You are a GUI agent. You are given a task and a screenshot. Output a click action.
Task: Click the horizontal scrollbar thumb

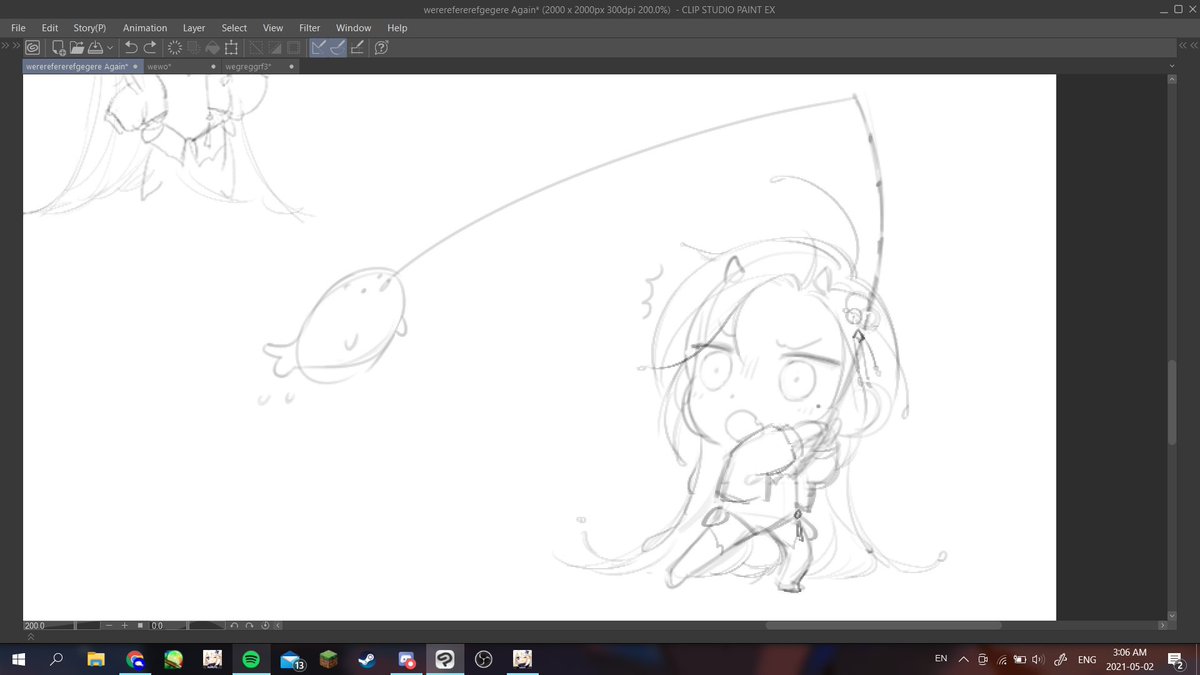tap(883, 626)
